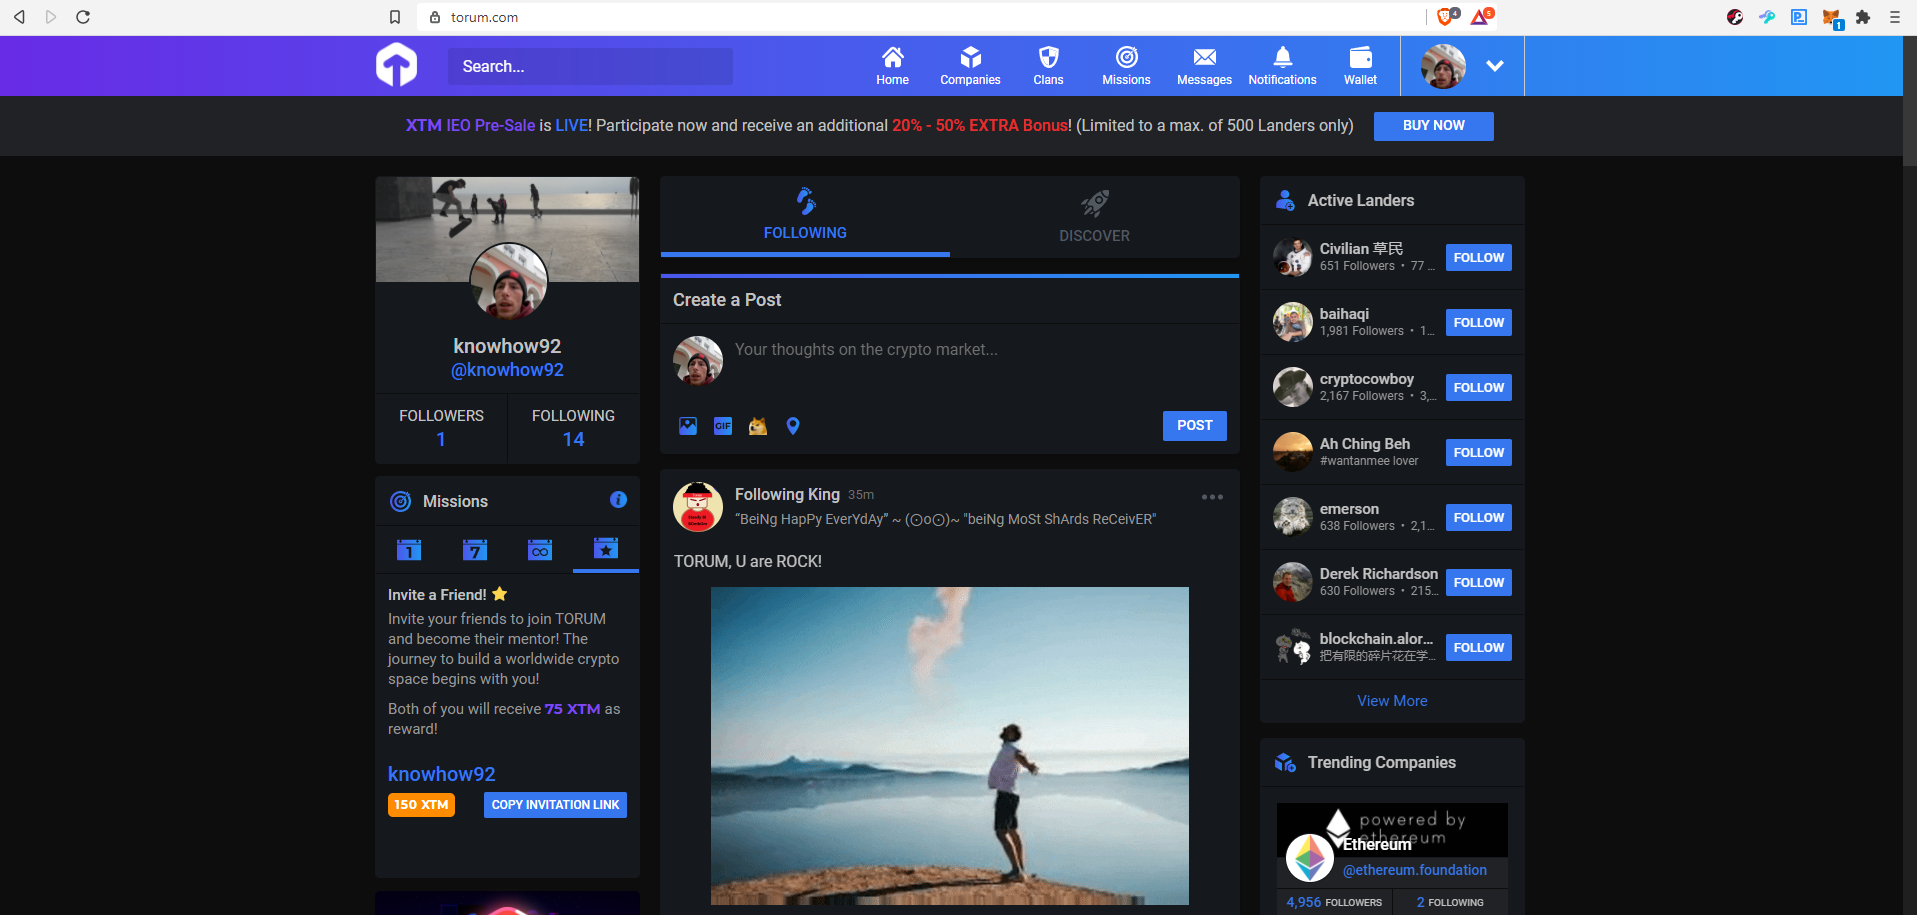Open baihaqi's profile name

point(1344,314)
